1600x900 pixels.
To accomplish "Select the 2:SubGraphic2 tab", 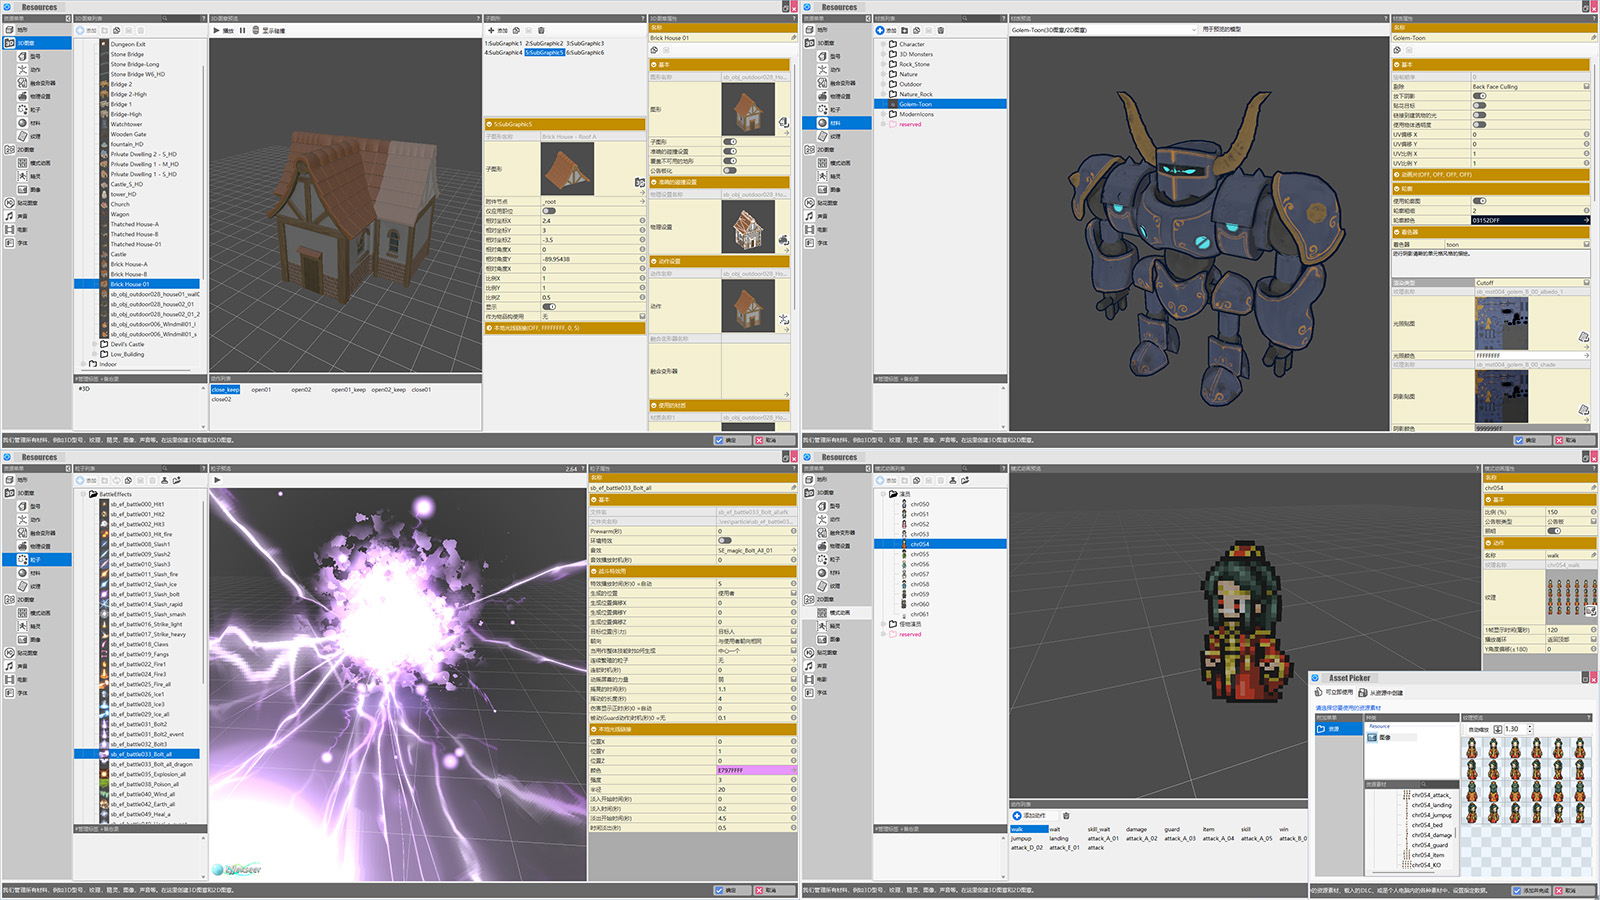I will (544, 43).
